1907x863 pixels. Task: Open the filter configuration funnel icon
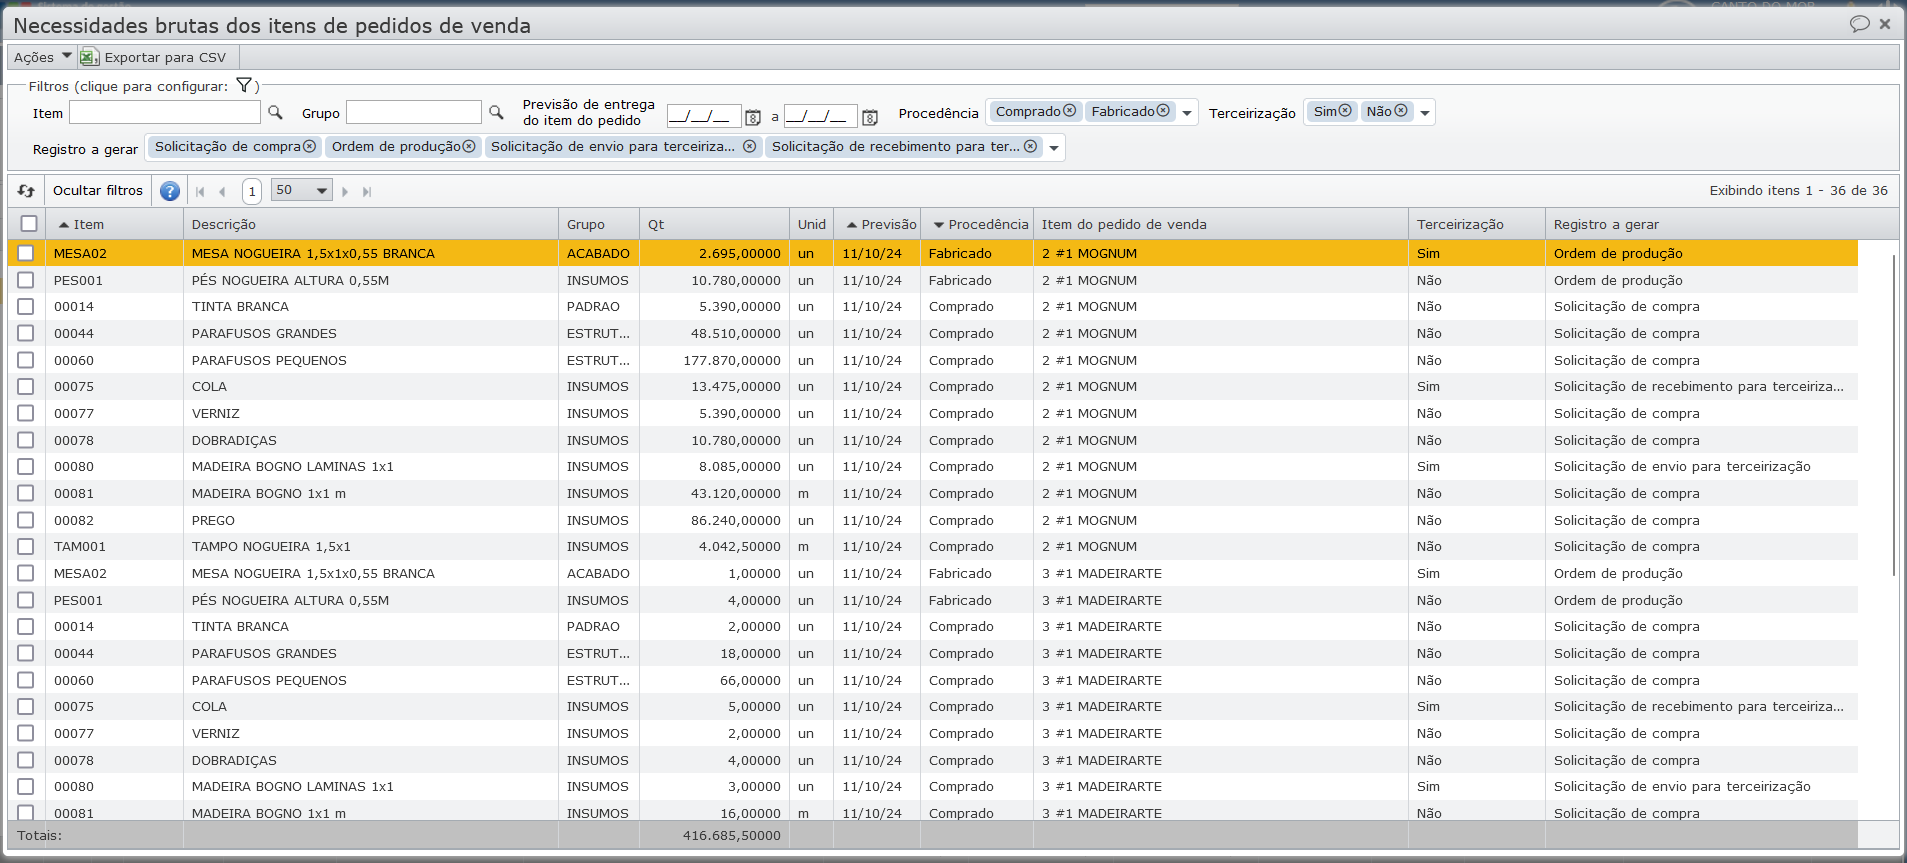pyautogui.click(x=244, y=85)
